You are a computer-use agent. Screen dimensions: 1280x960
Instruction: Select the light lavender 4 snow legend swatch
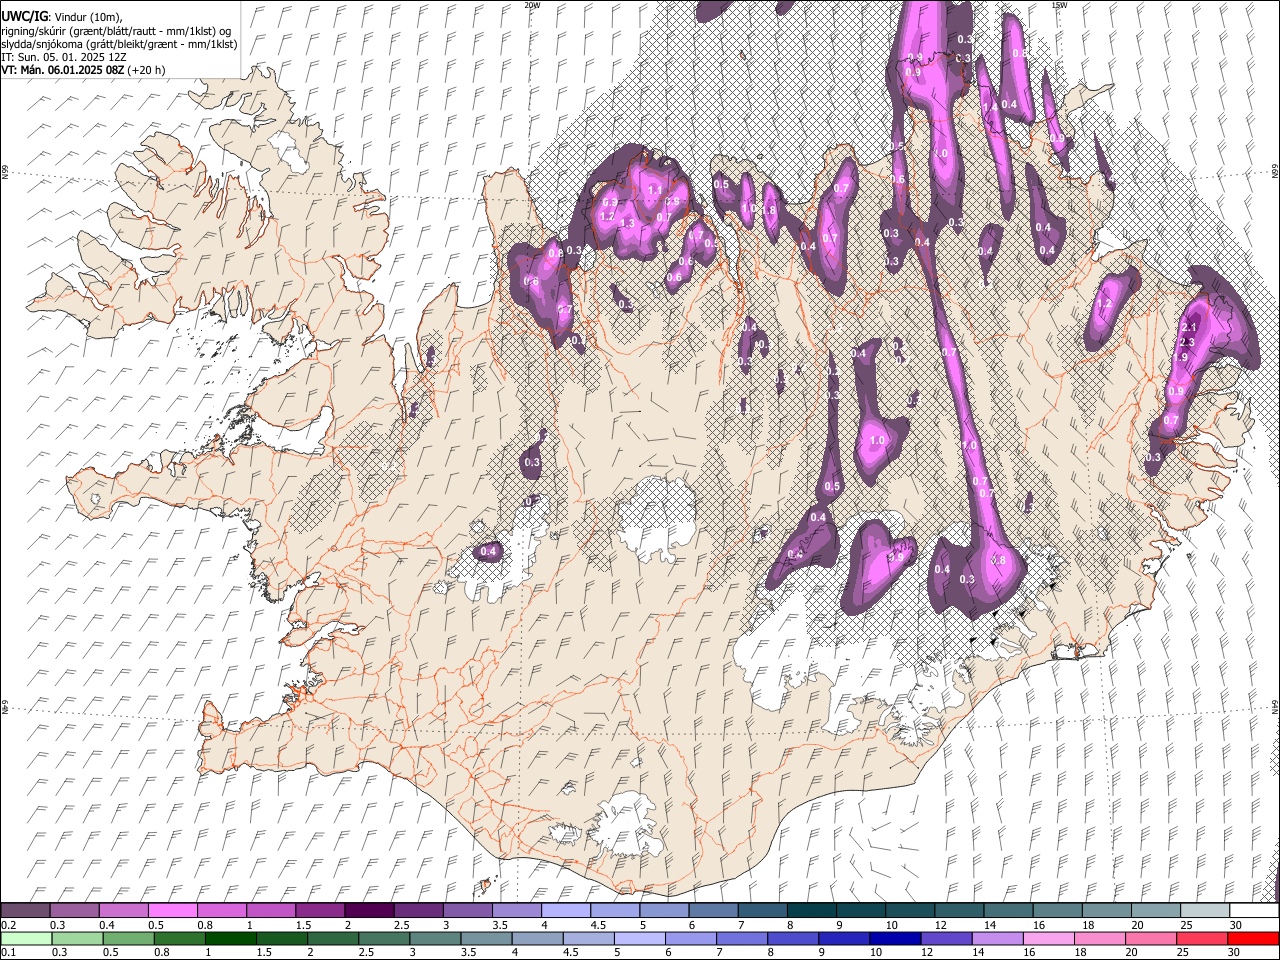point(566,910)
